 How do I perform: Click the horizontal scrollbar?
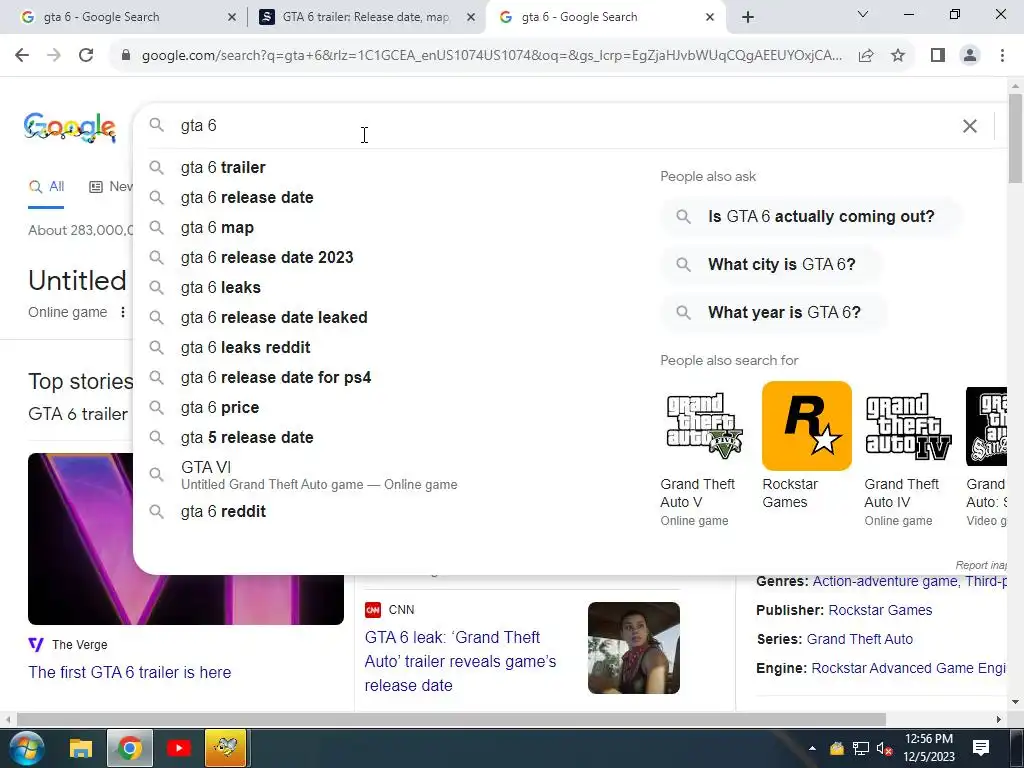(451, 720)
